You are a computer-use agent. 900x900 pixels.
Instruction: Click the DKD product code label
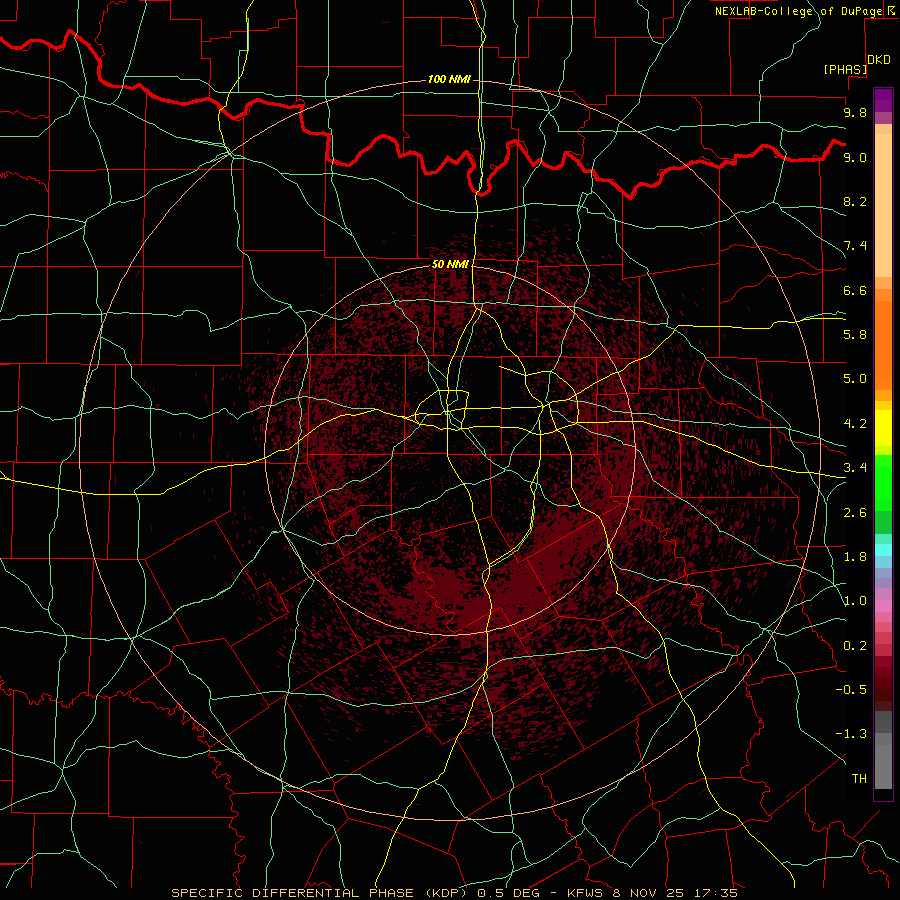click(x=879, y=60)
